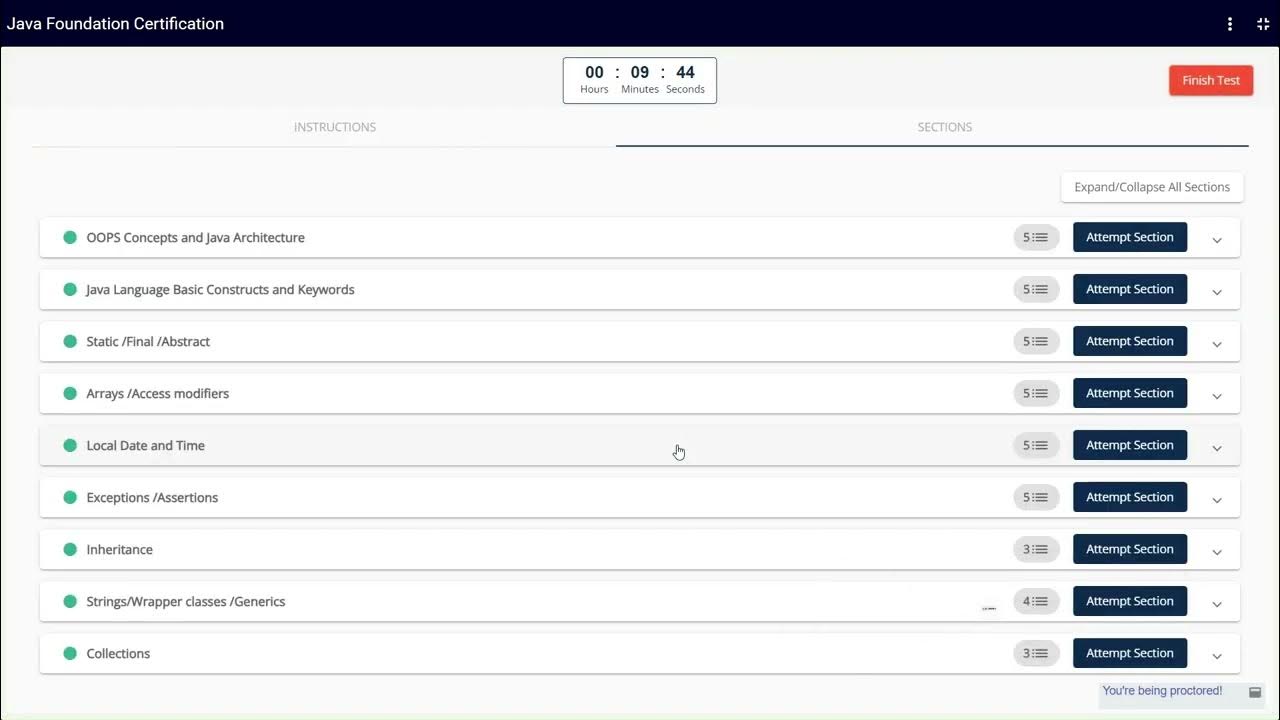
Task: Click green status dot for Local Date and Time
Action: (70, 445)
